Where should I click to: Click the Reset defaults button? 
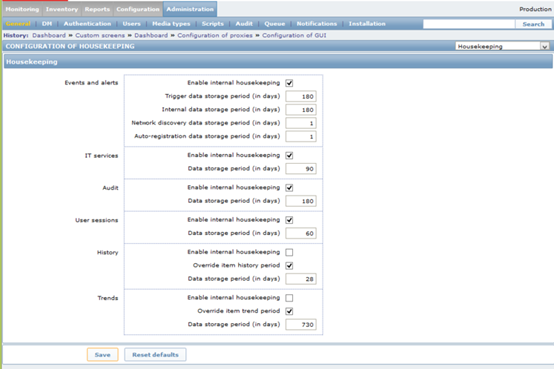tap(155, 355)
